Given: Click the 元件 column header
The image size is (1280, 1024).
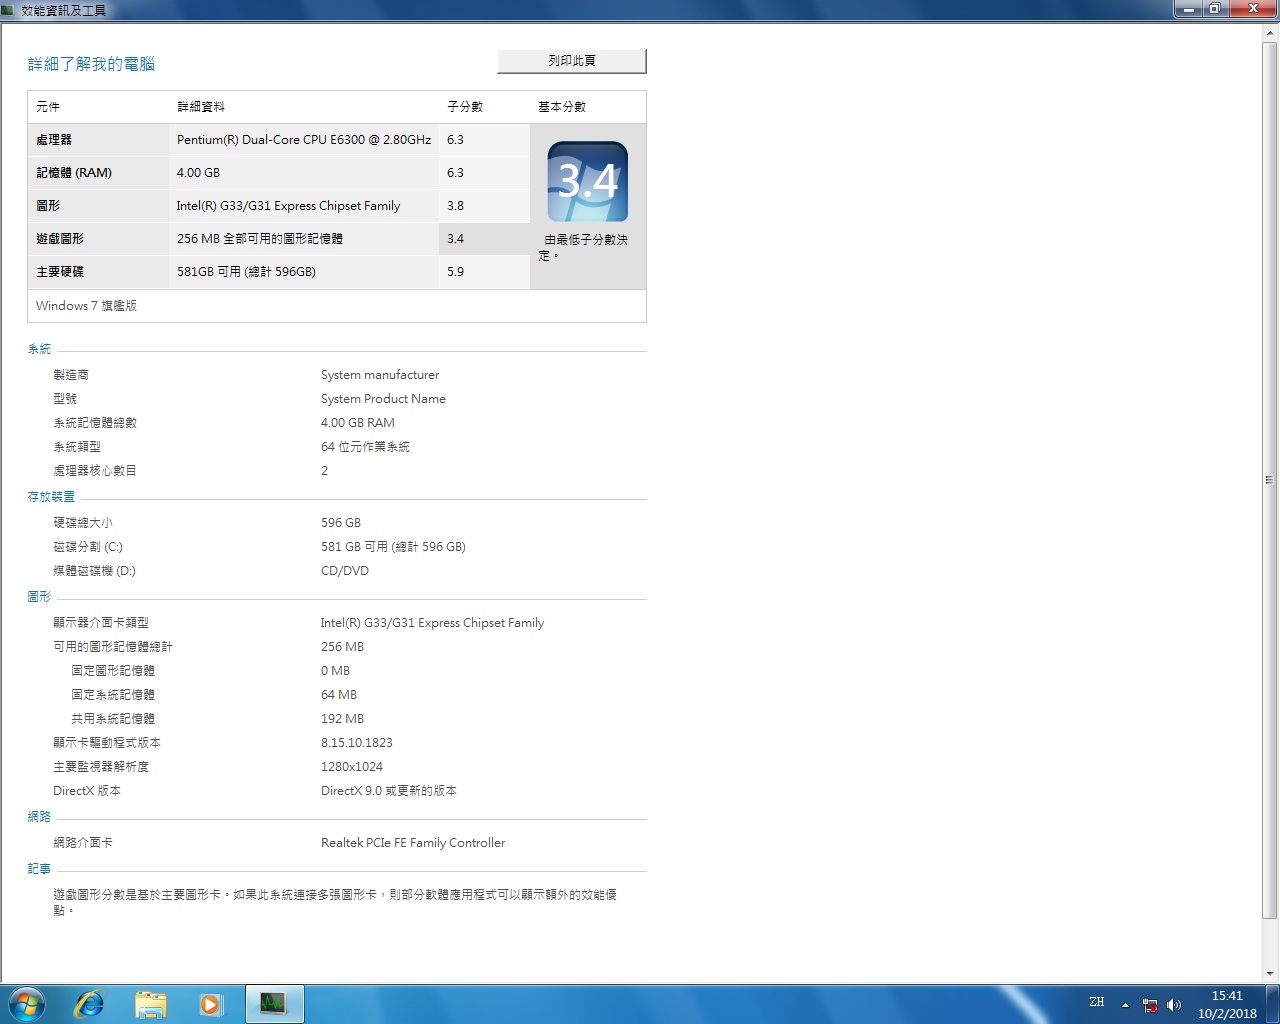Looking at the screenshot, I should point(48,107).
